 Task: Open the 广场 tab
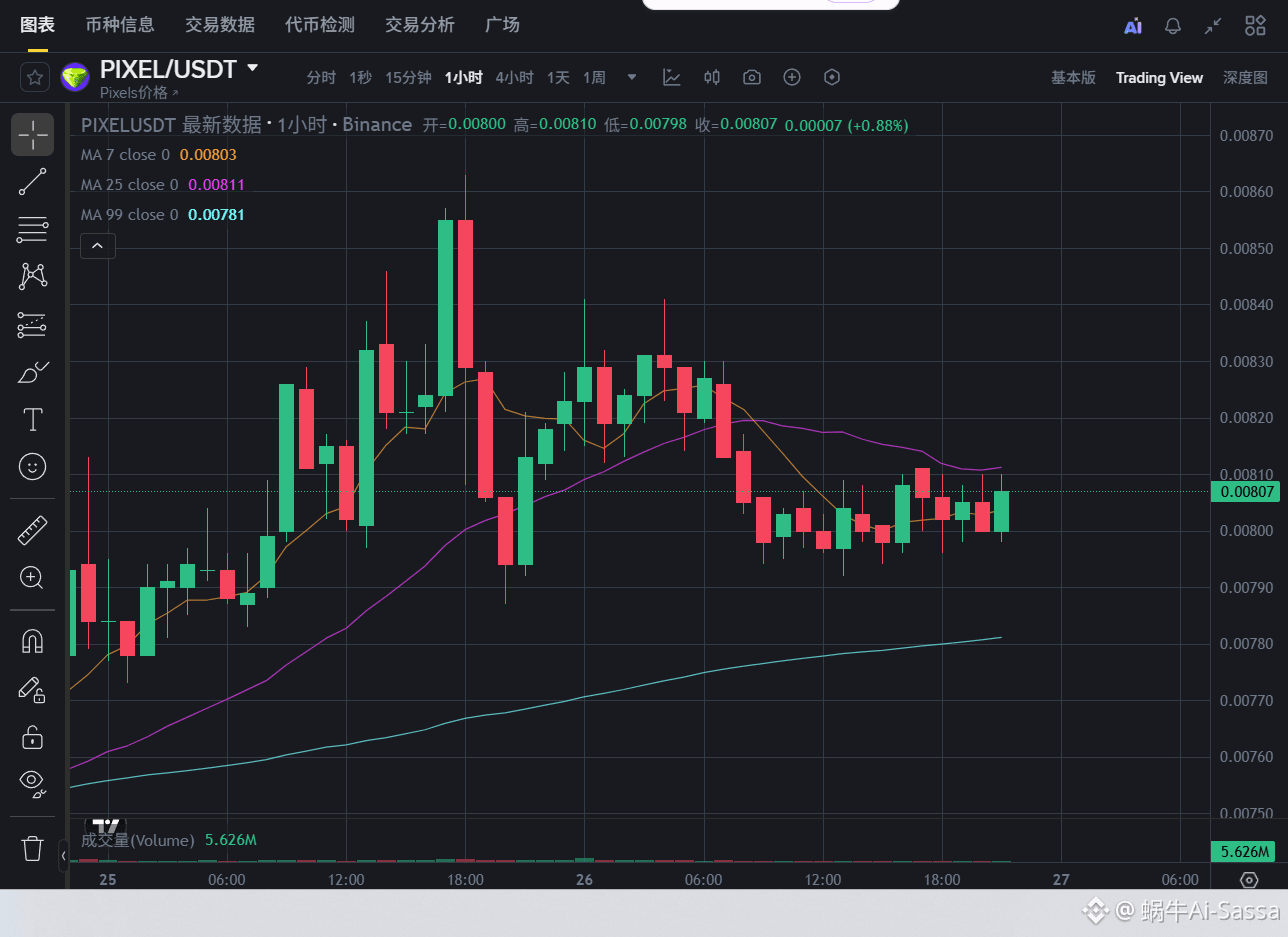pyautogui.click(x=502, y=25)
